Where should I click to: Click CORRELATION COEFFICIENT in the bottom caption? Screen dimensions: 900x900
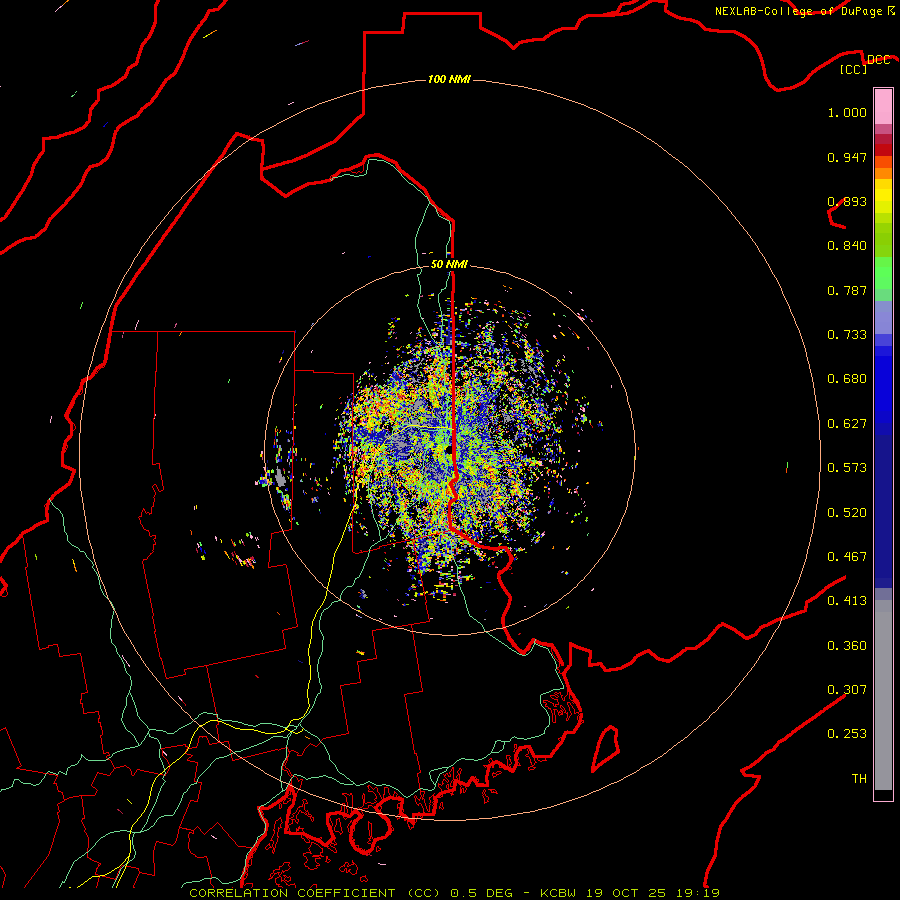[x=292, y=893]
